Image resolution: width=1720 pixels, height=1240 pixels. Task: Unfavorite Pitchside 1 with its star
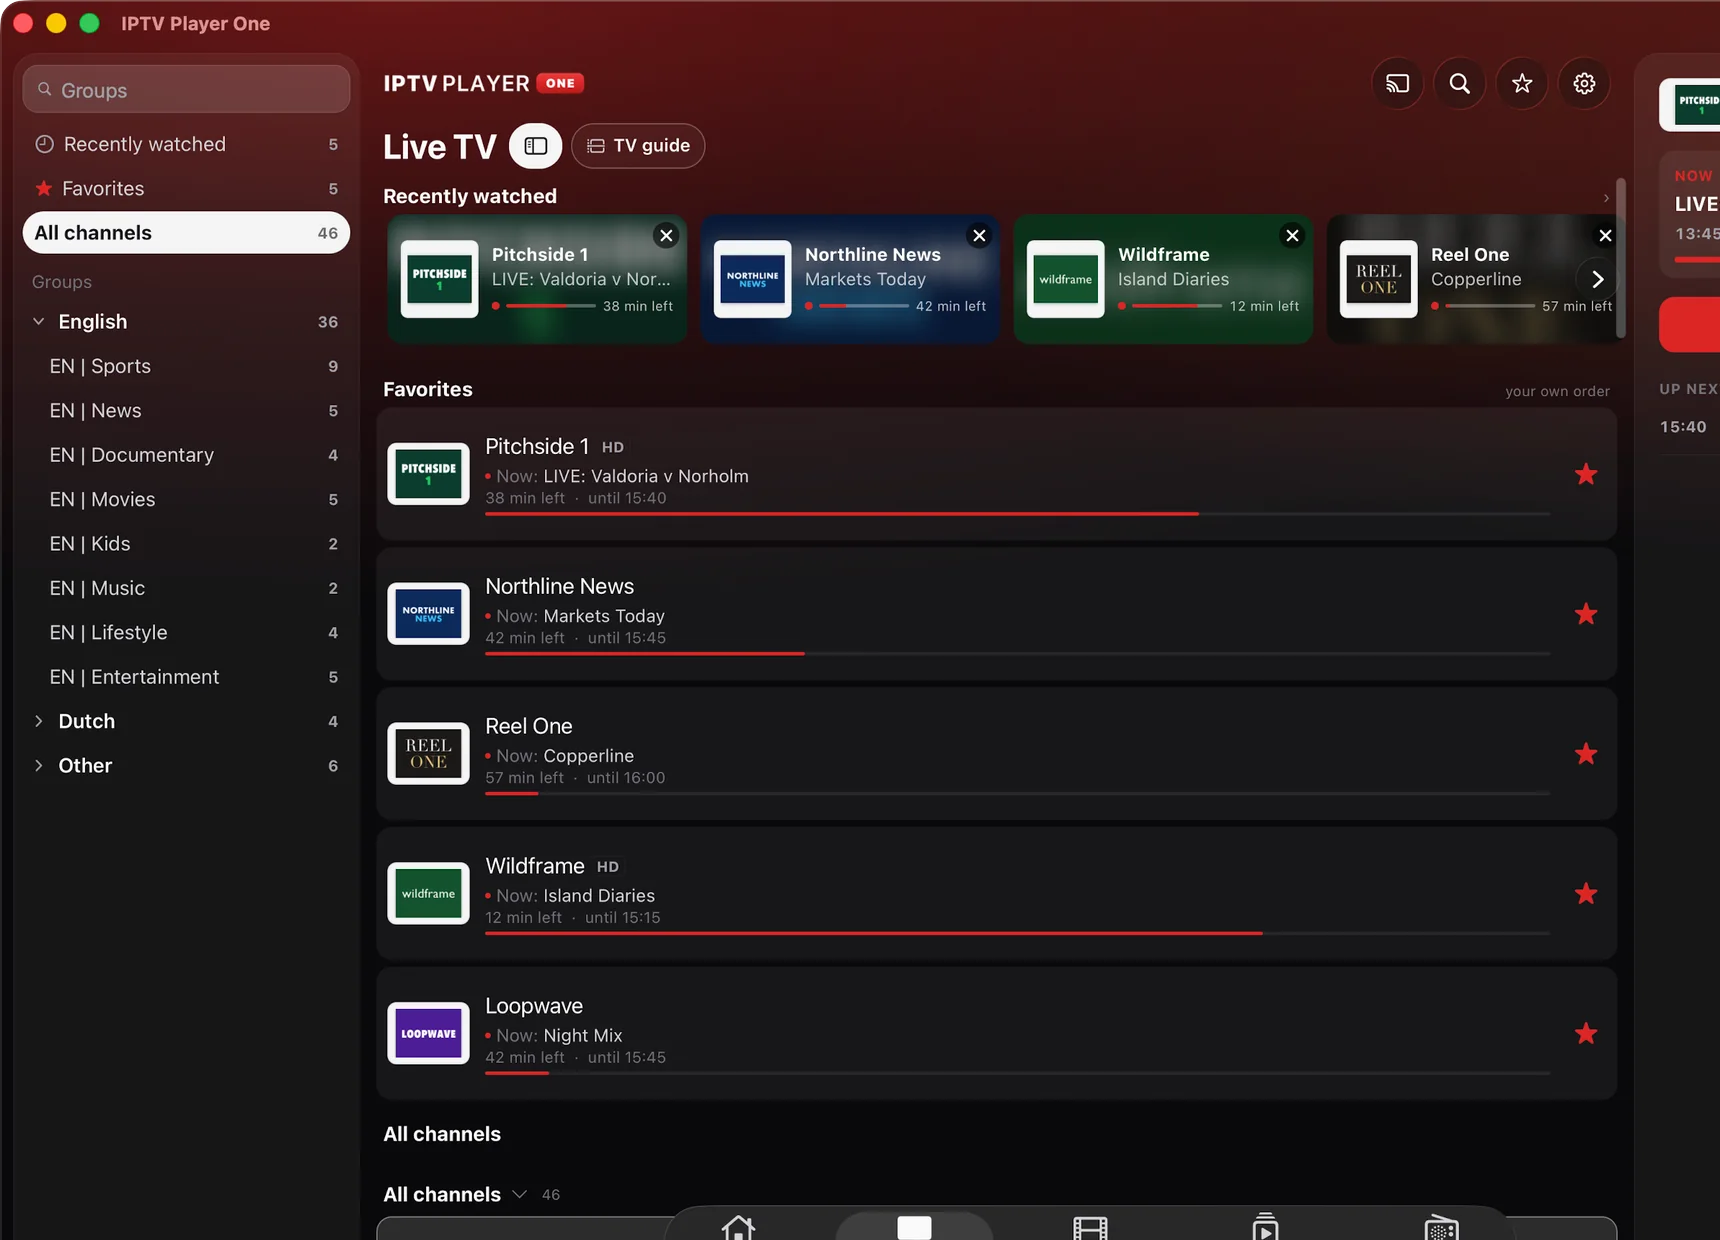click(1586, 474)
